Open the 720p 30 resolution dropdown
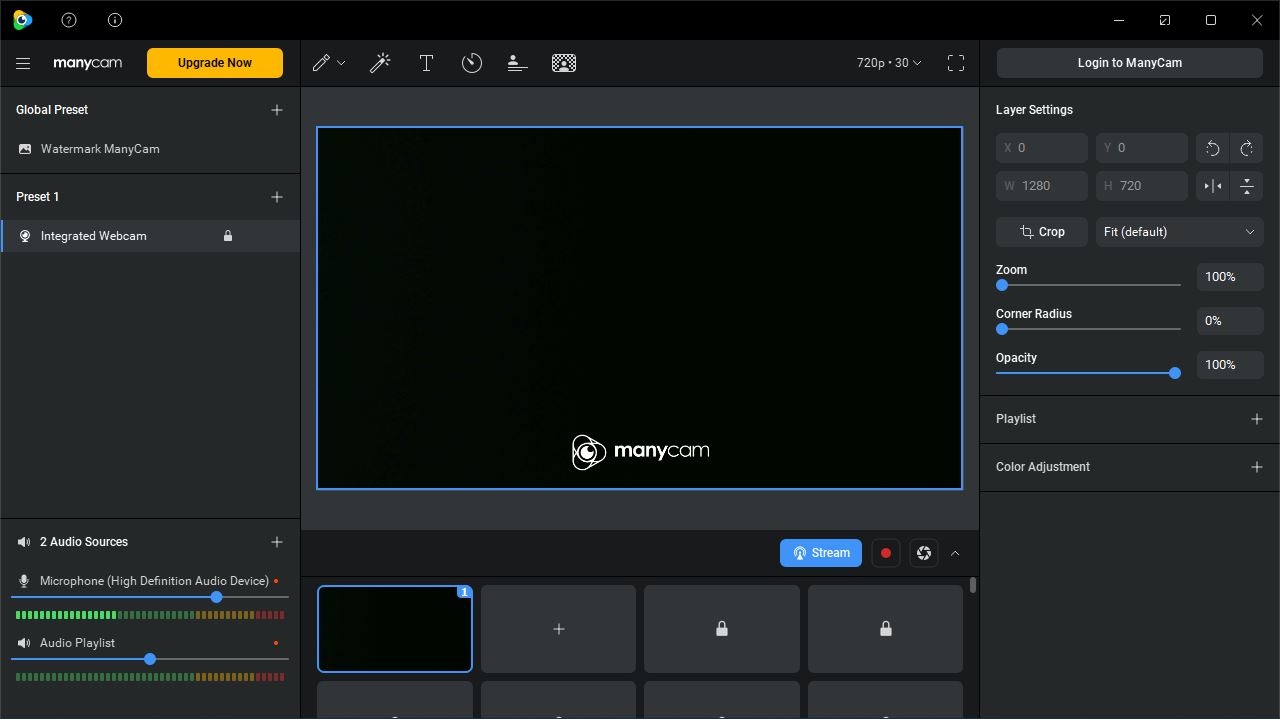This screenshot has height=719, width=1280. (x=889, y=63)
